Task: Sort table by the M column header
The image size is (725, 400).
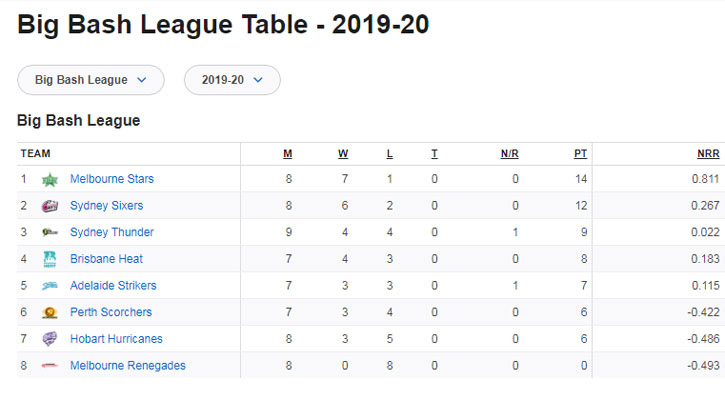Action: pyautogui.click(x=288, y=154)
